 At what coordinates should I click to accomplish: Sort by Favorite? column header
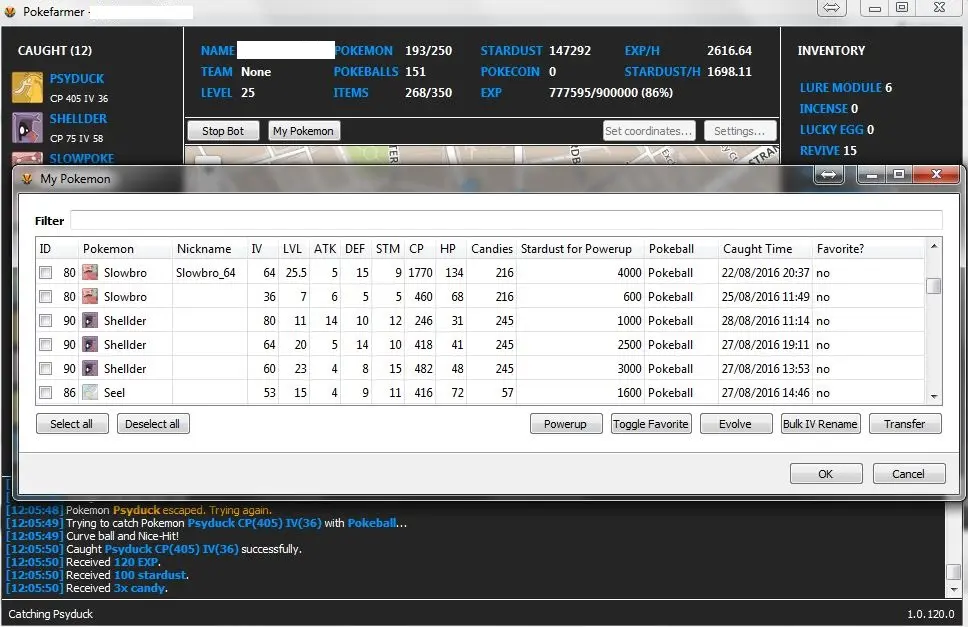pyautogui.click(x=867, y=249)
